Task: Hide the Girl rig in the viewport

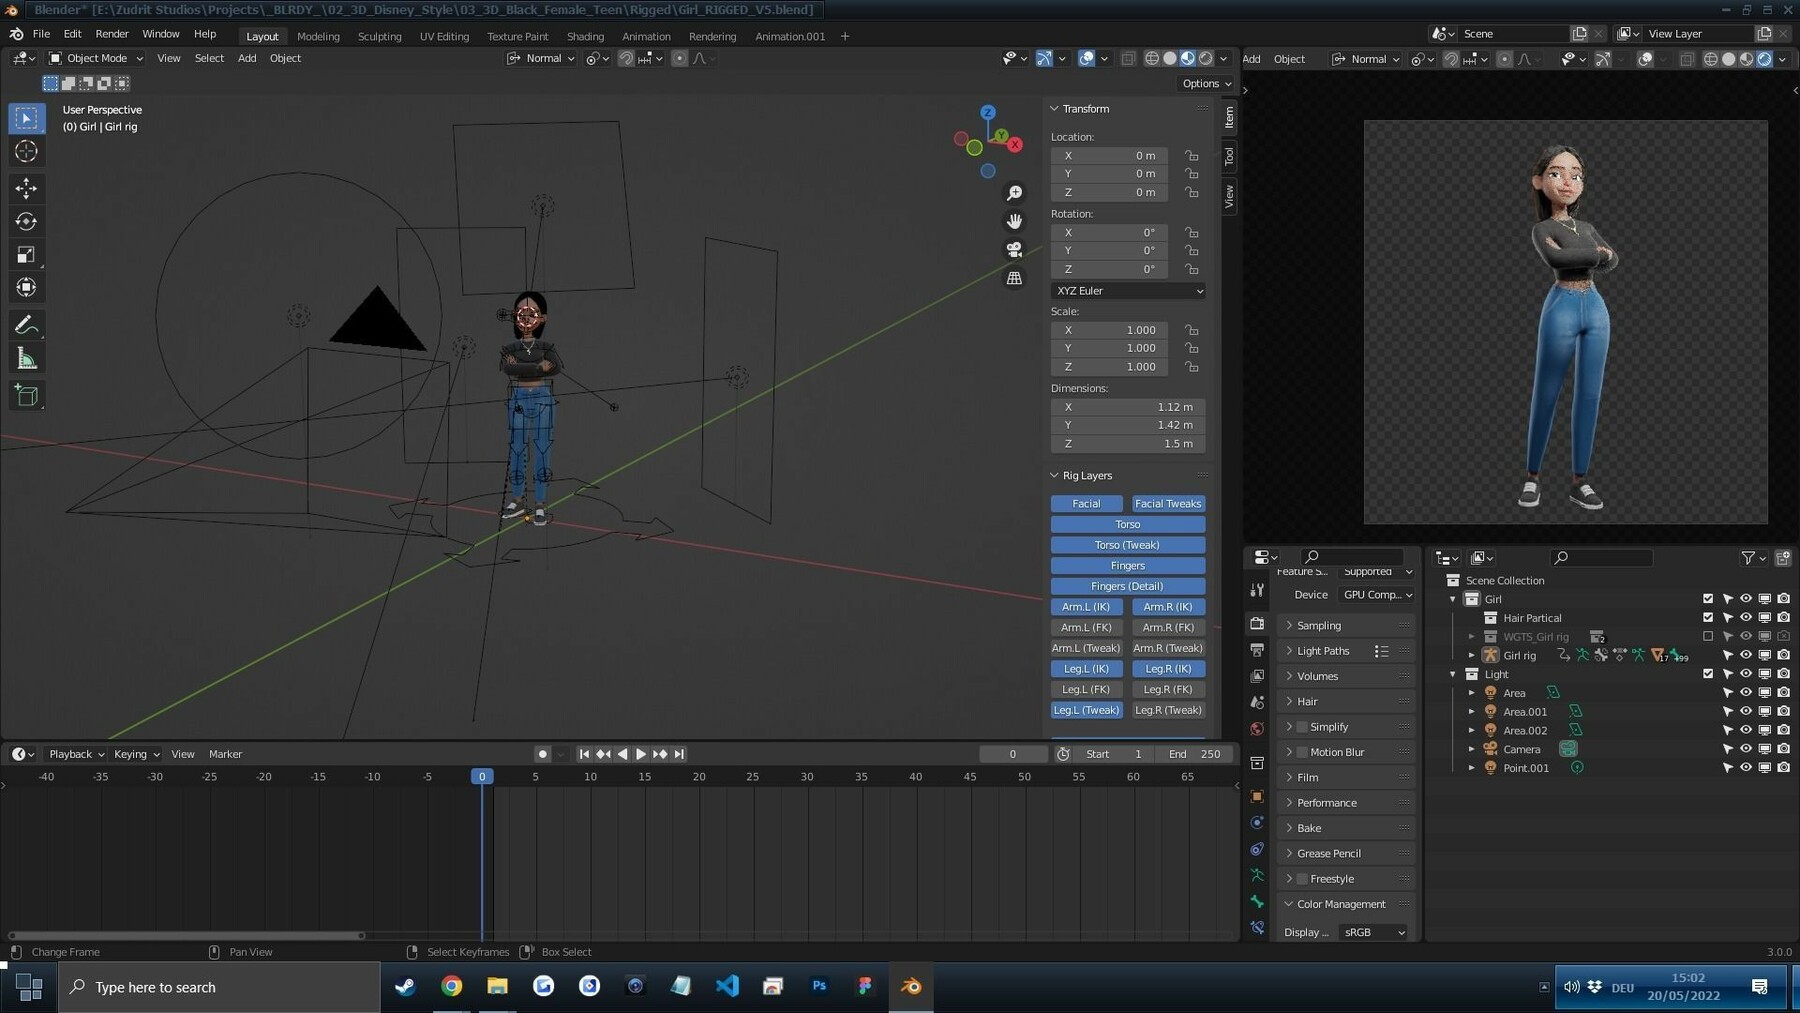Action: [x=1746, y=655]
